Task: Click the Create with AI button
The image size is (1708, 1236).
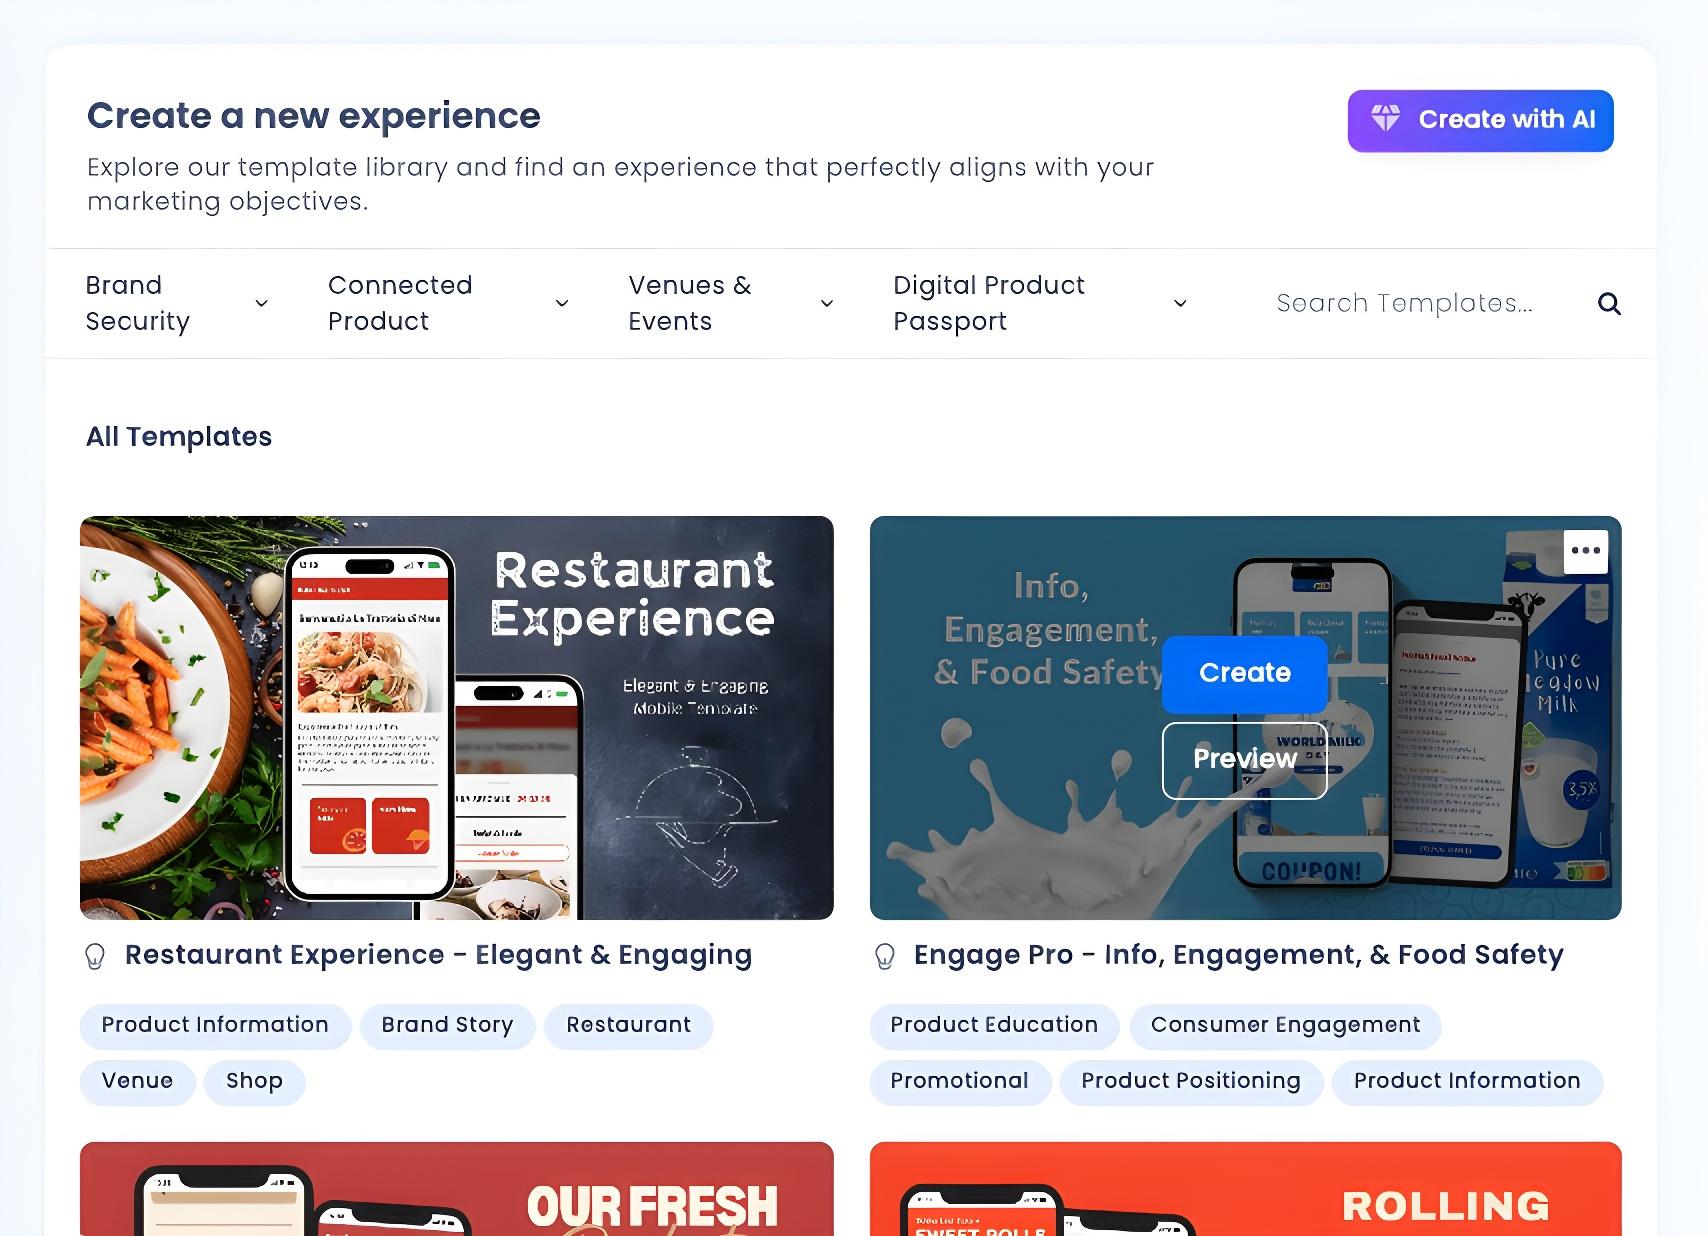Action: (x=1480, y=120)
